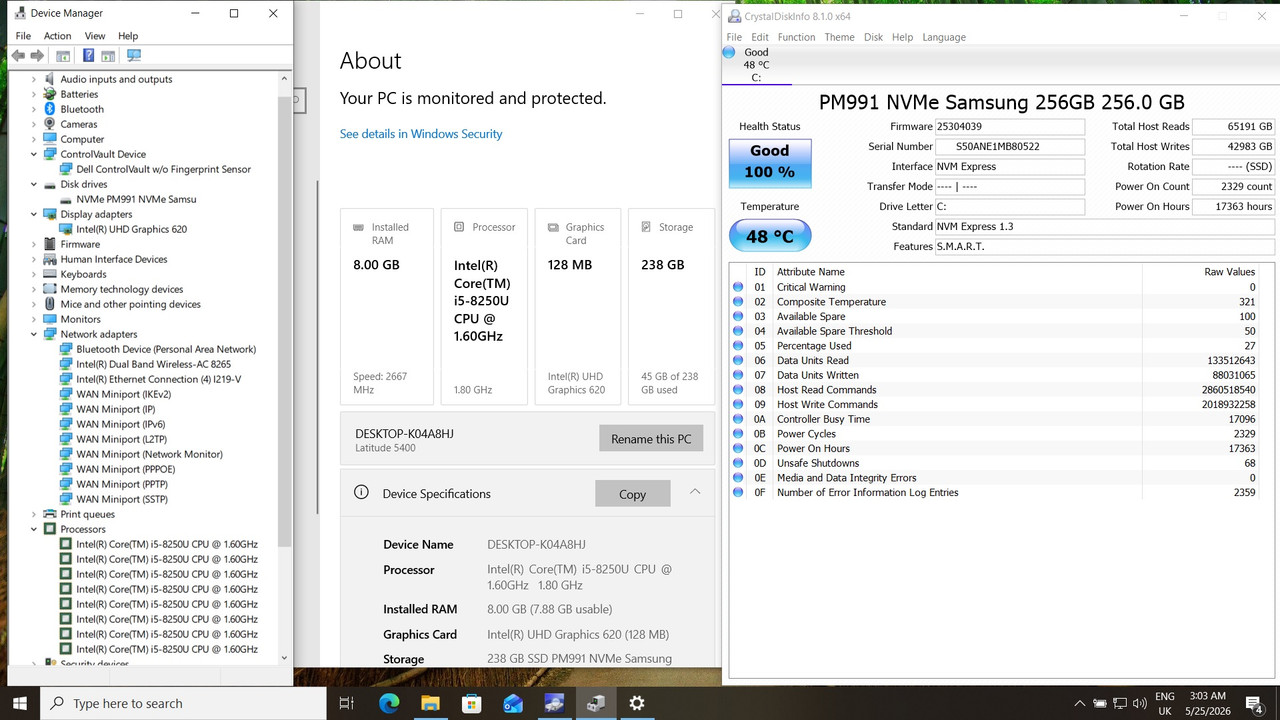The image size is (1280, 720).
Task: Open Outlook from the taskbar
Action: tap(513, 703)
